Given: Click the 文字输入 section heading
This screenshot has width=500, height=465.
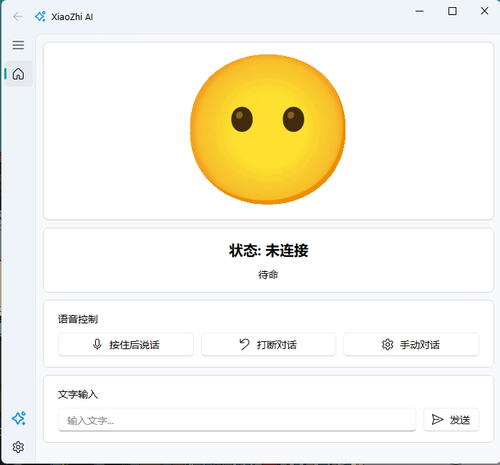Looking at the screenshot, I should point(78,394).
